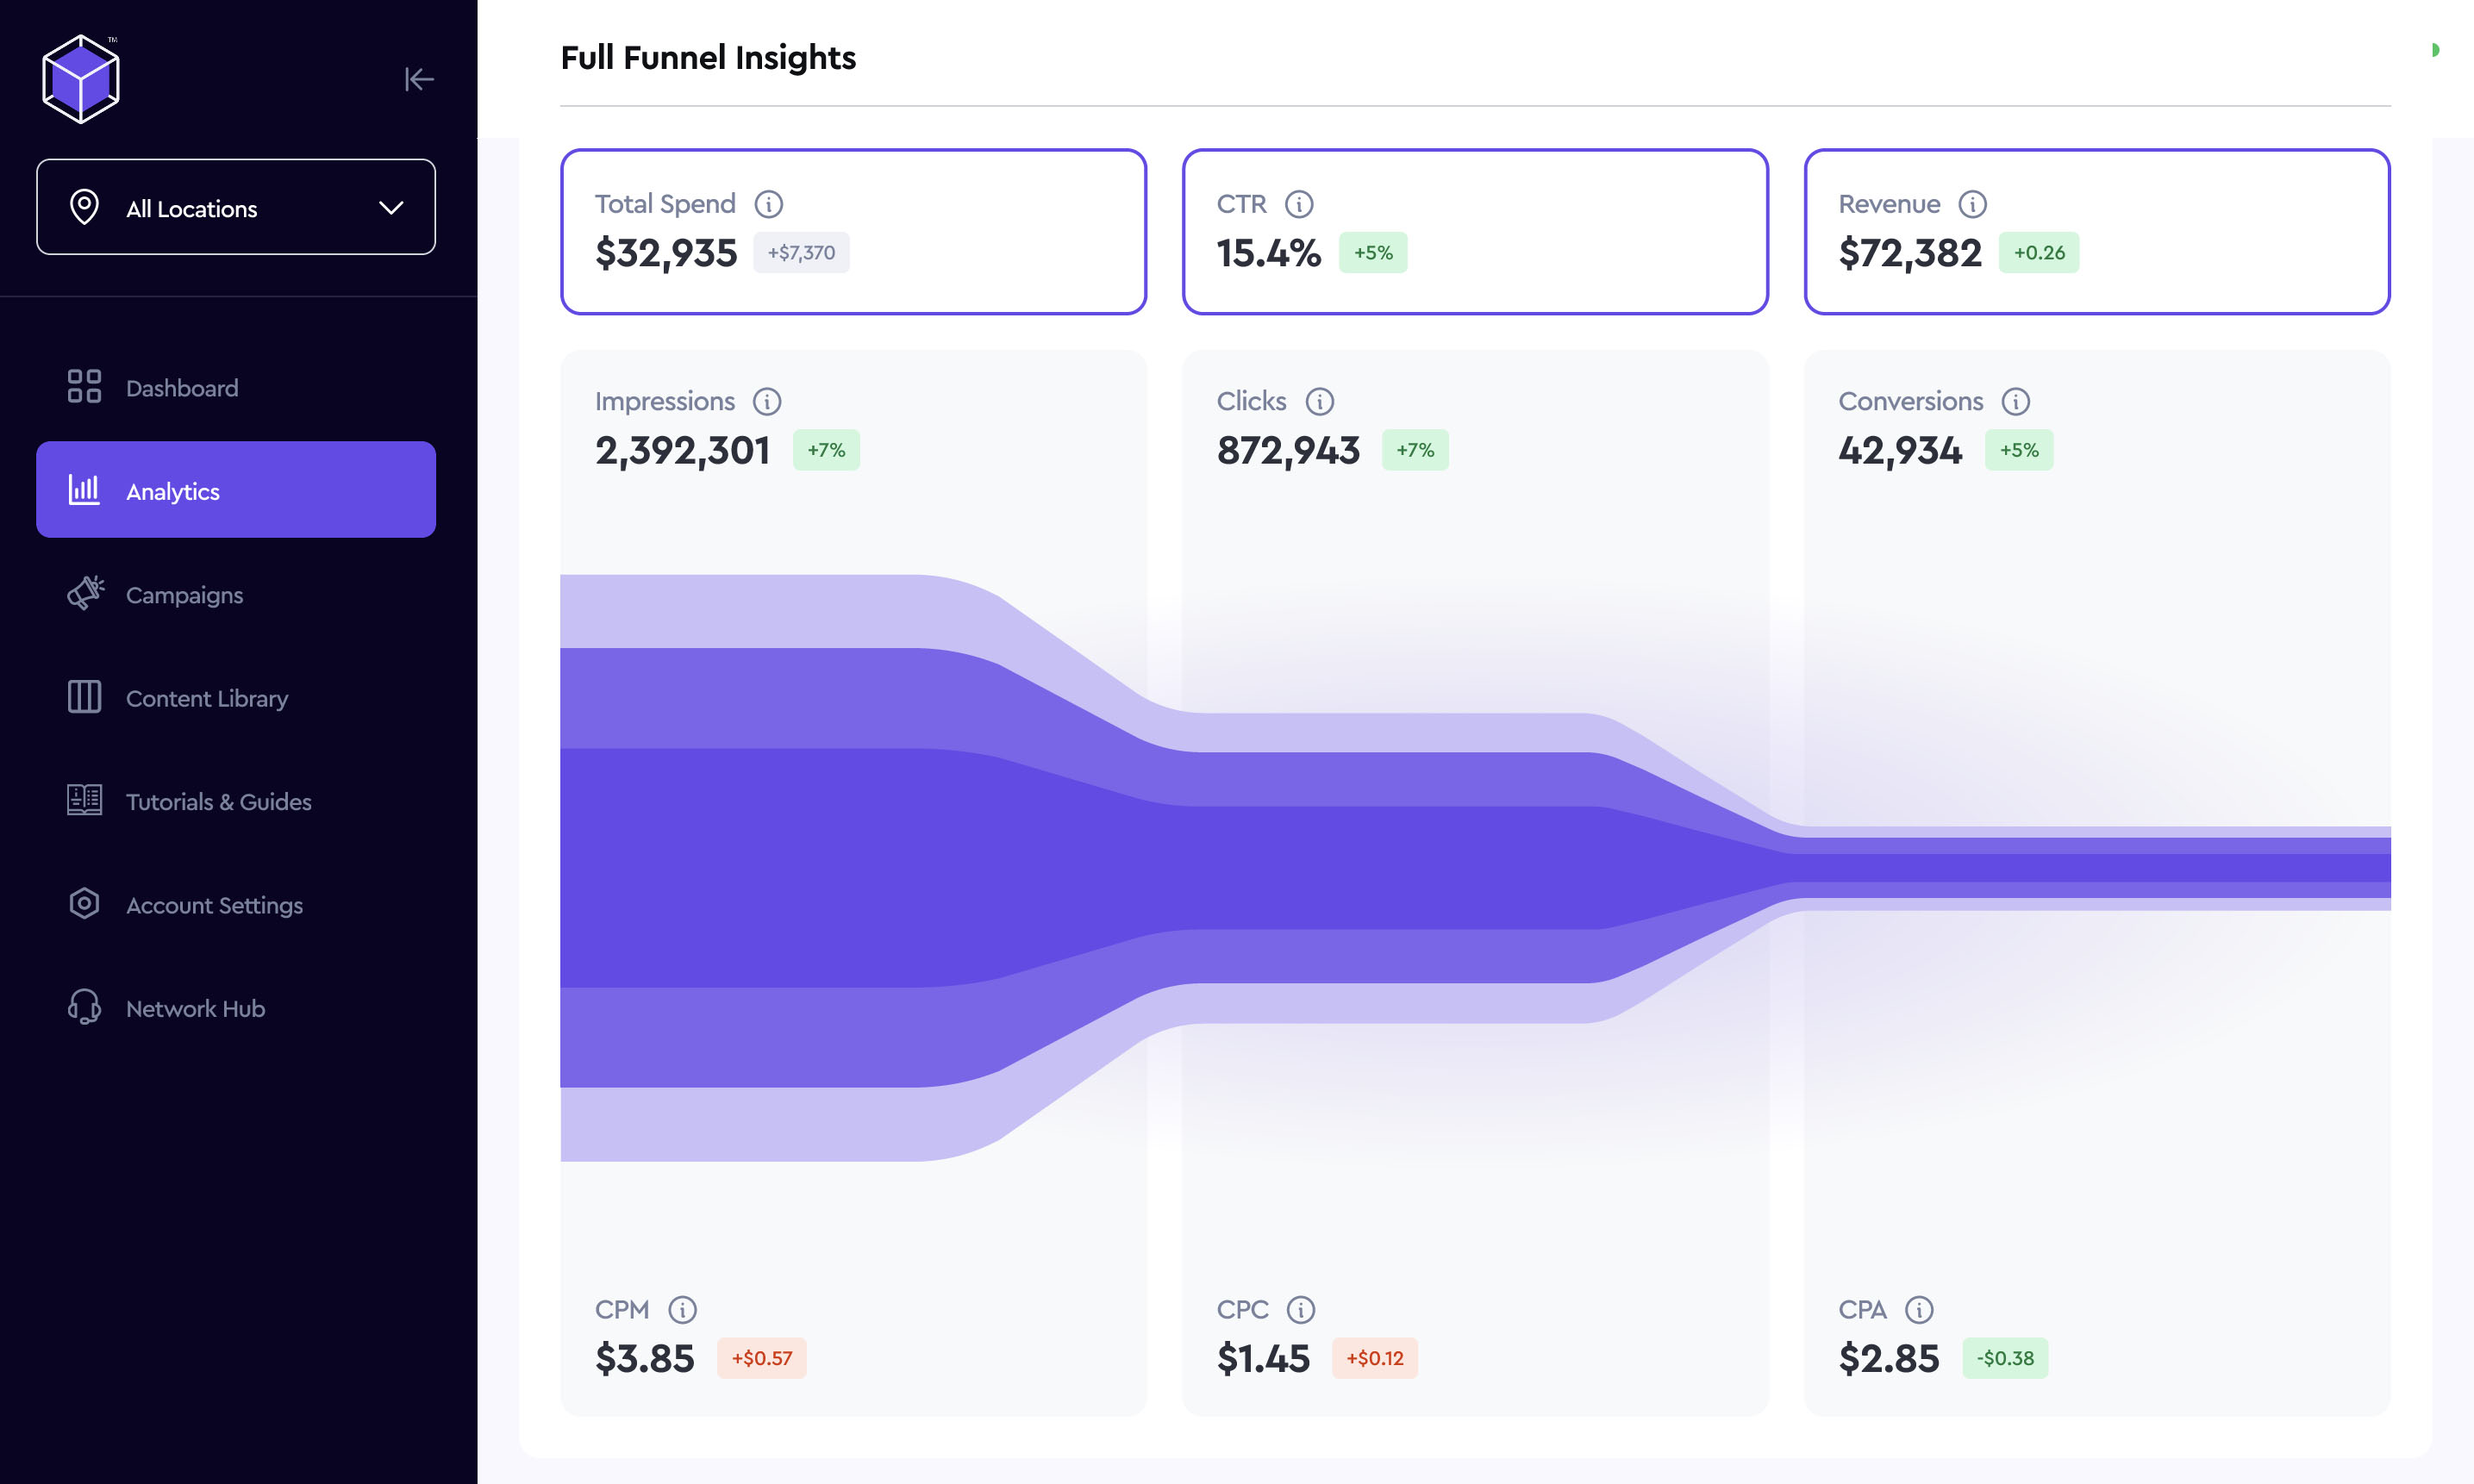Show the Impressions info tooltip

[x=767, y=401]
